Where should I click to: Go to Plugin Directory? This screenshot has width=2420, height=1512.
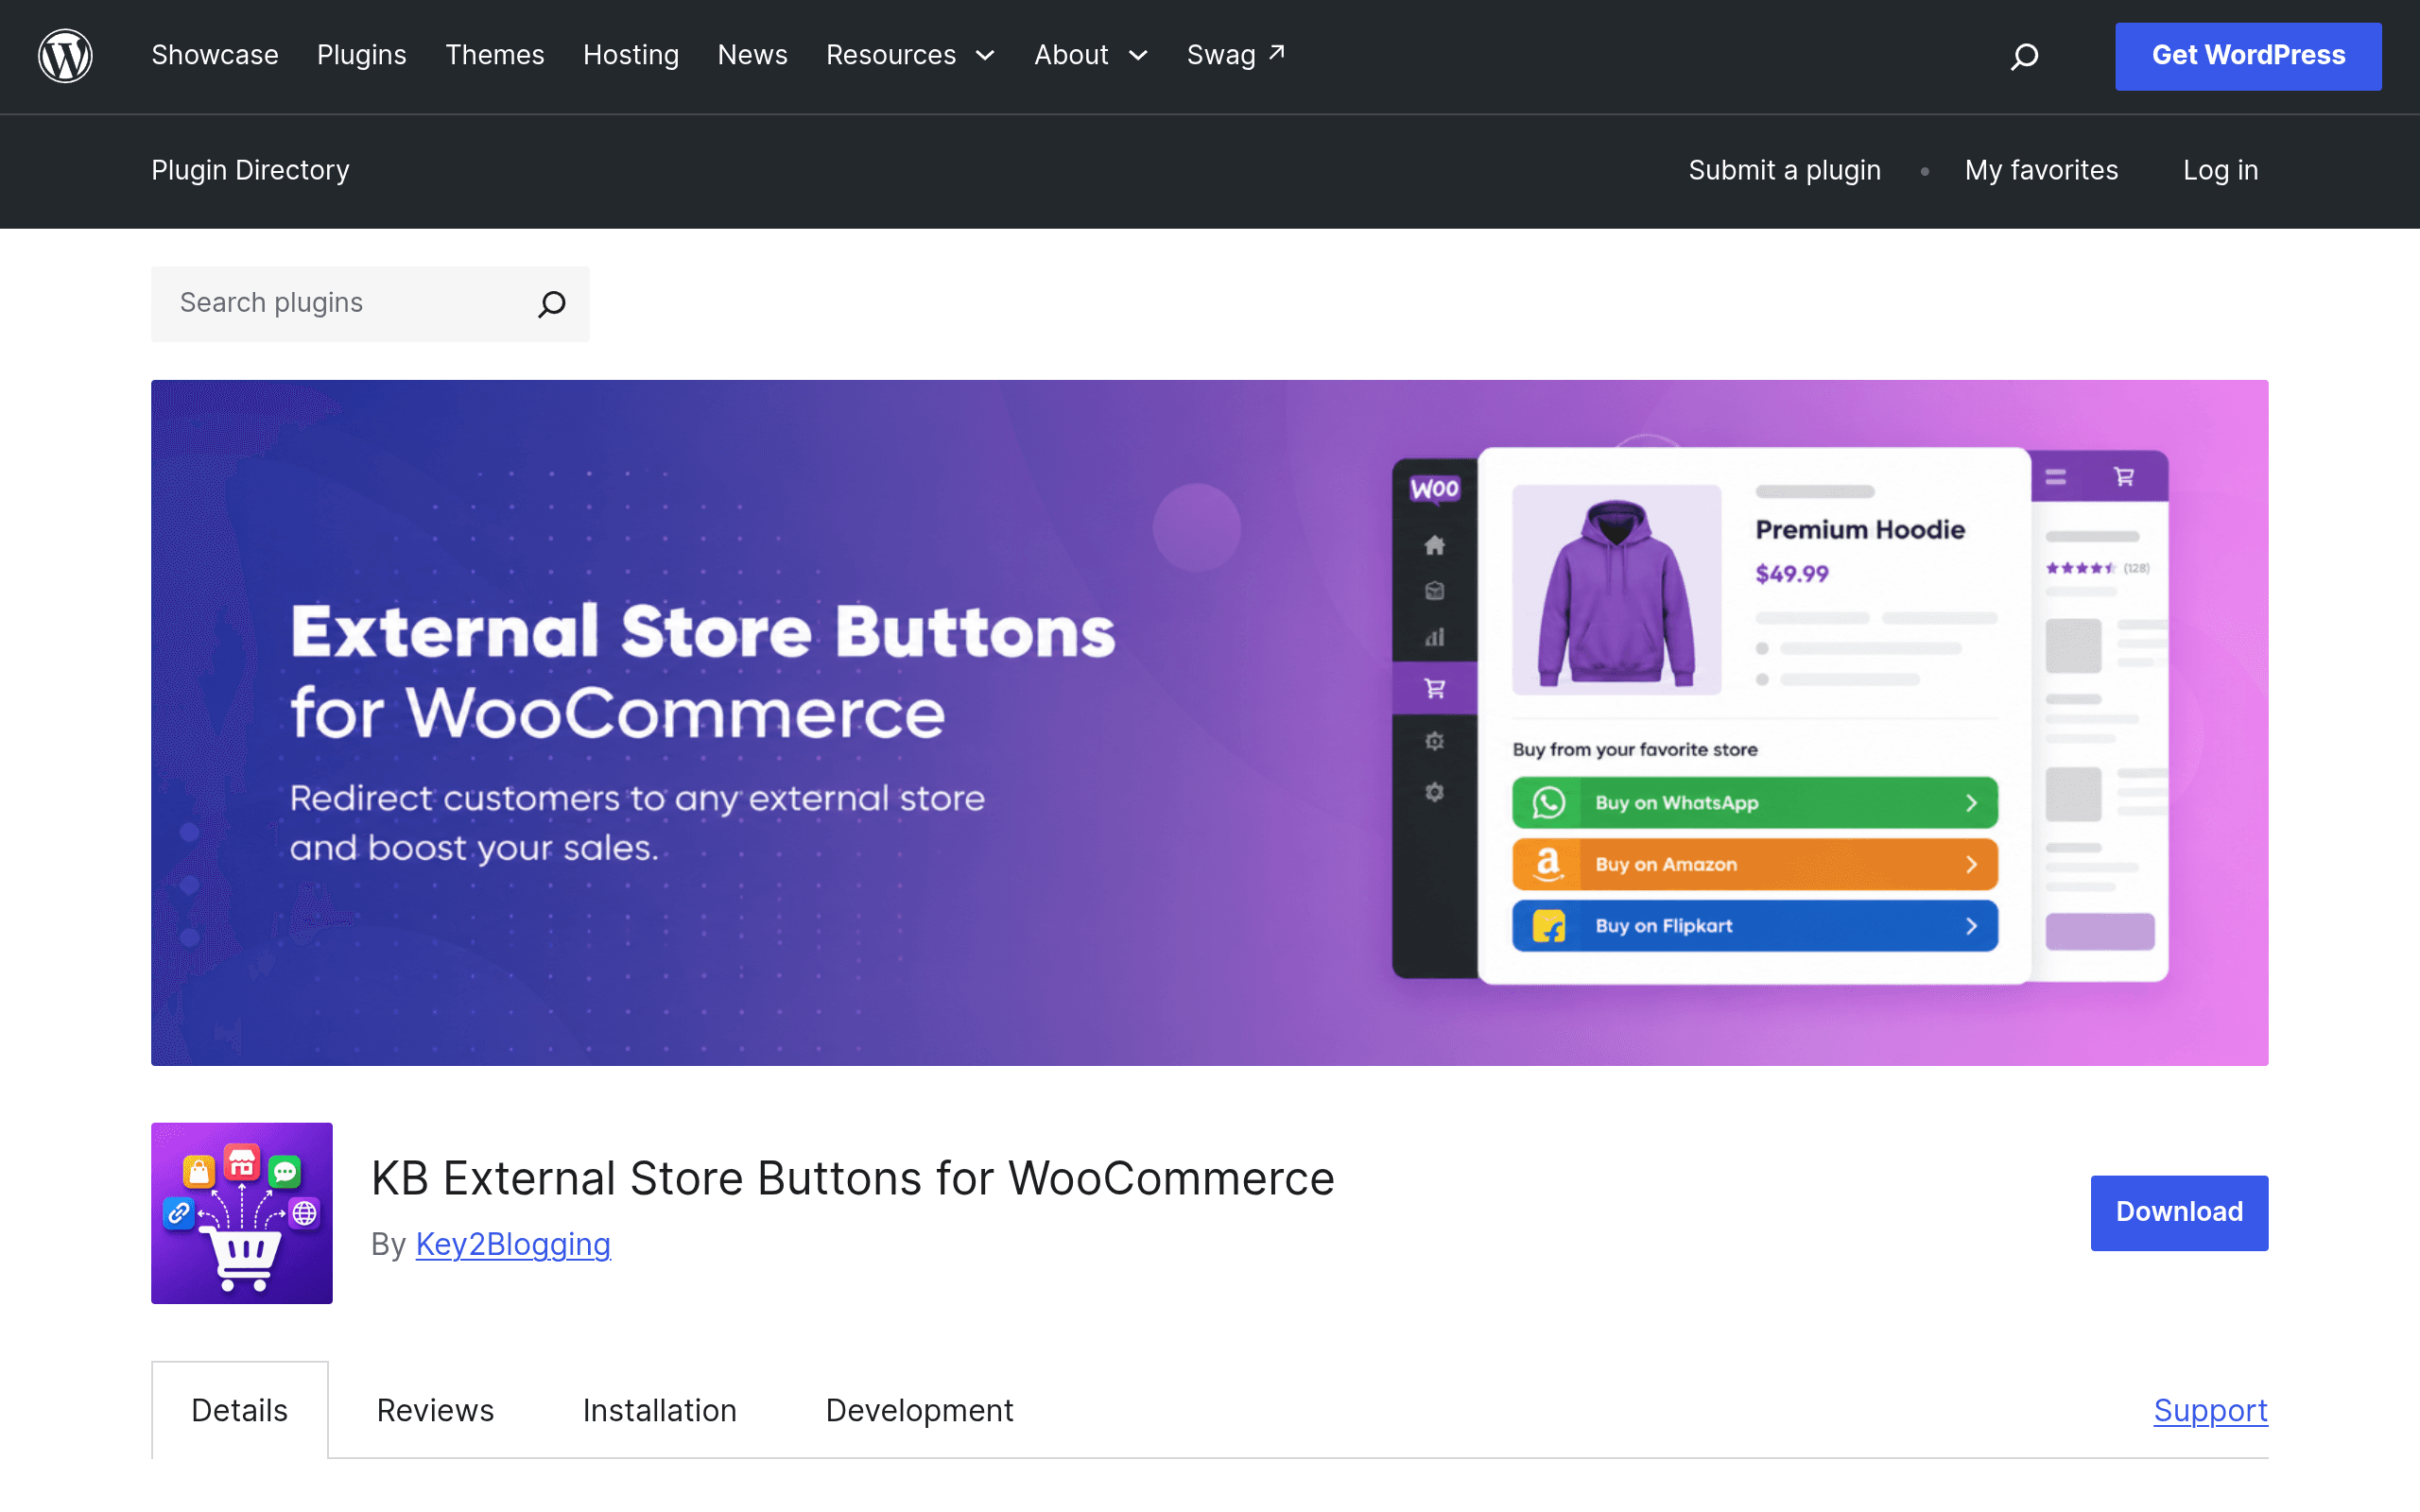pyautogui.click(x=250, y=170)
